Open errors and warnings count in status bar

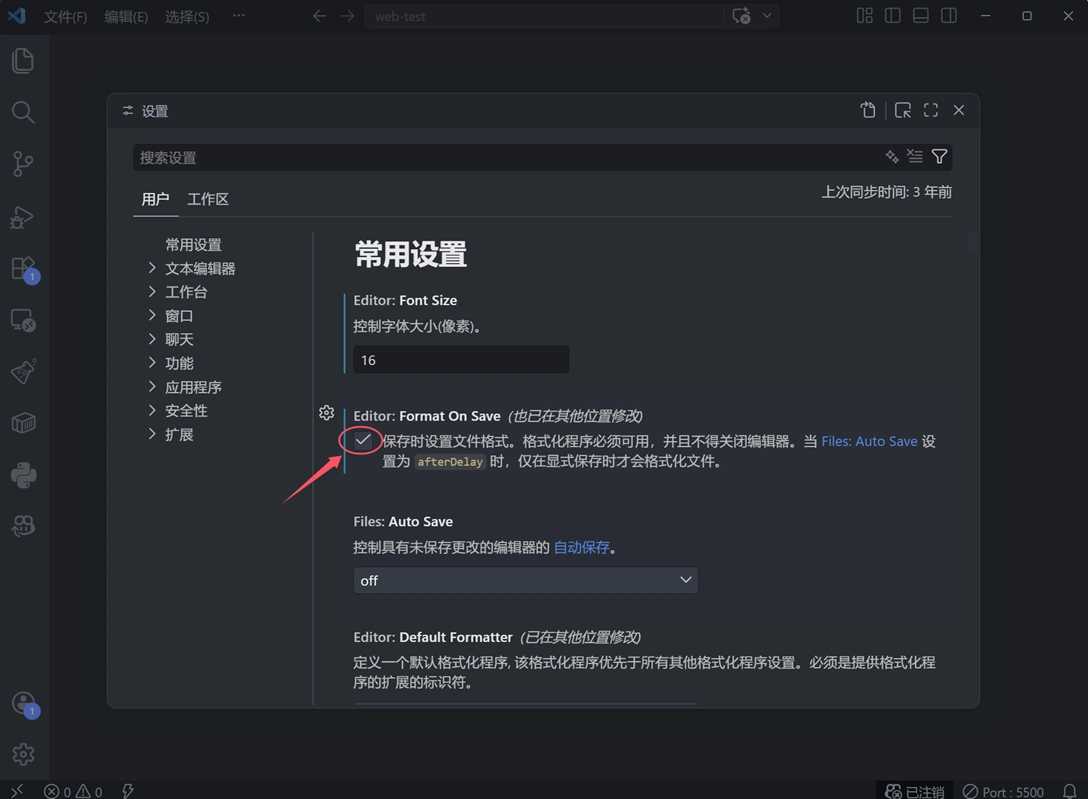(73, 791)
